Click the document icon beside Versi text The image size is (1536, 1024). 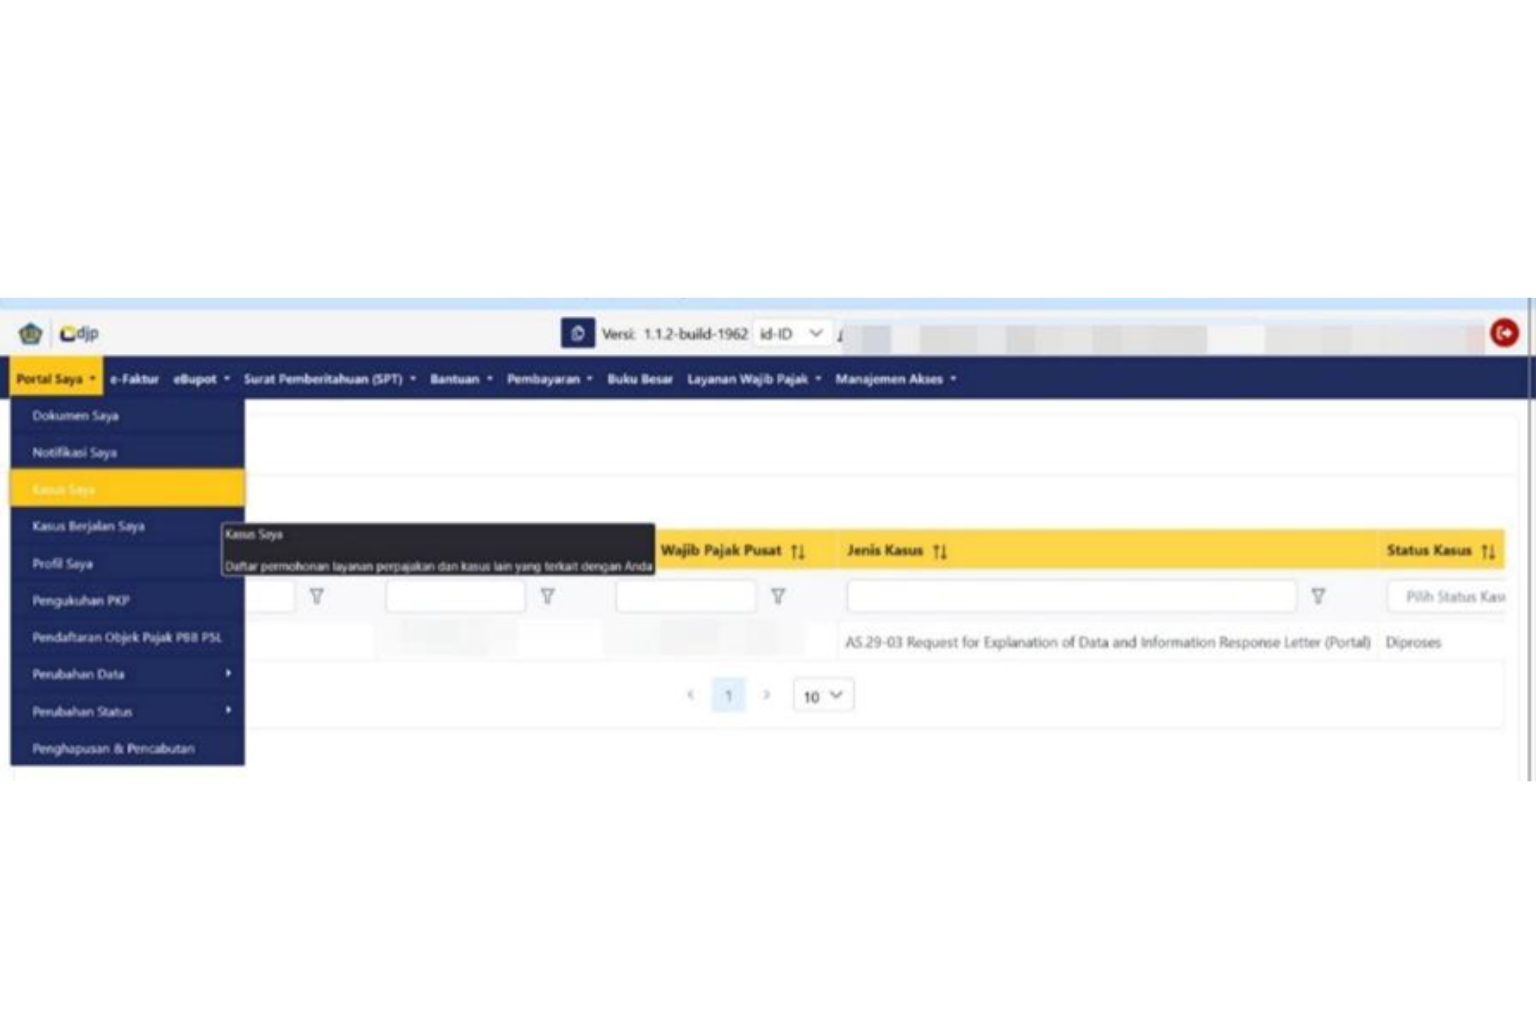577,333
